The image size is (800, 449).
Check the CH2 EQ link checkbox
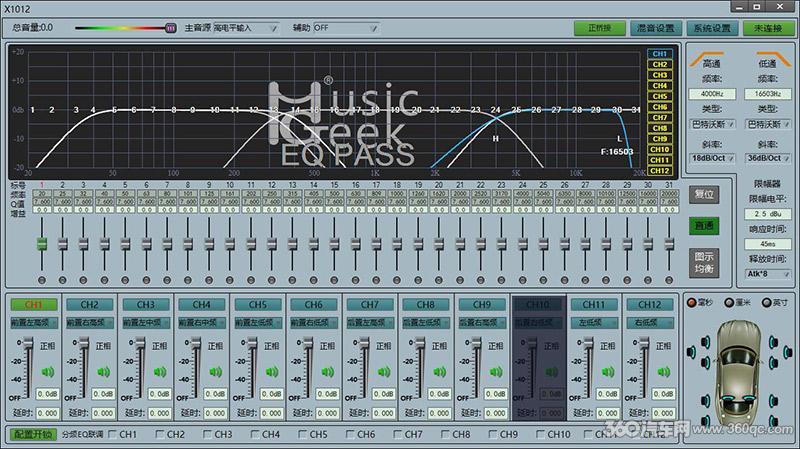[x=160, y=434]
